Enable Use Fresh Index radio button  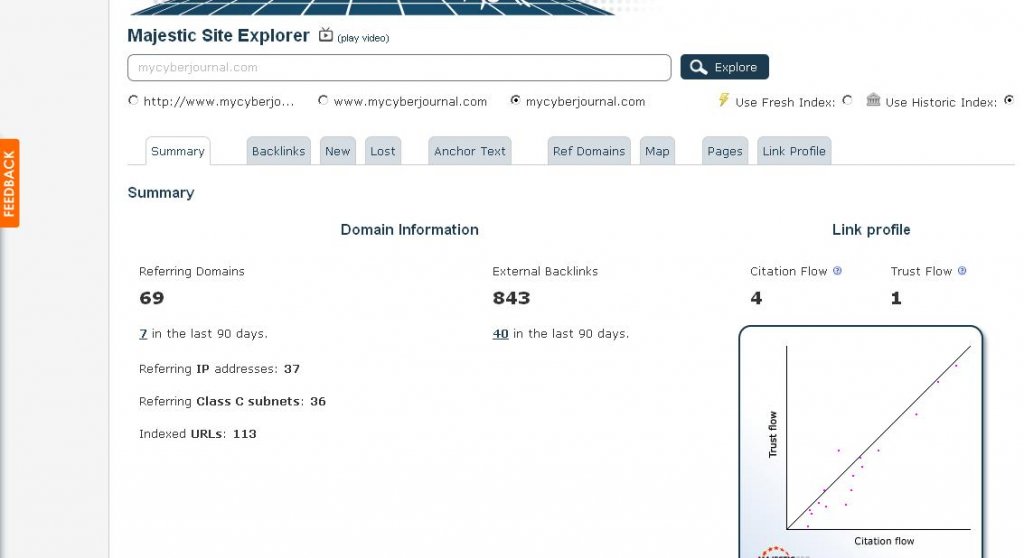(x=848, y=101)
